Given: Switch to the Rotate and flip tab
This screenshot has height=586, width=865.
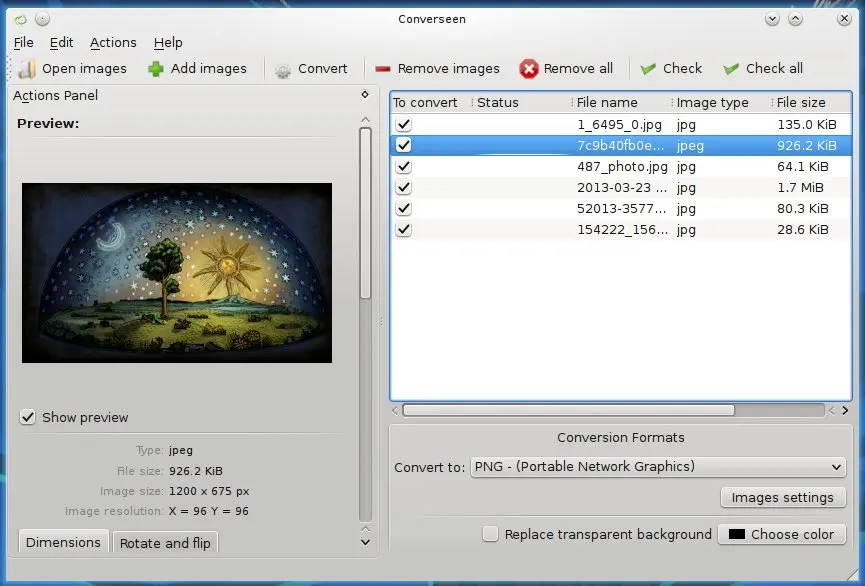Looking at the screenshot, I should coord(165,543).
